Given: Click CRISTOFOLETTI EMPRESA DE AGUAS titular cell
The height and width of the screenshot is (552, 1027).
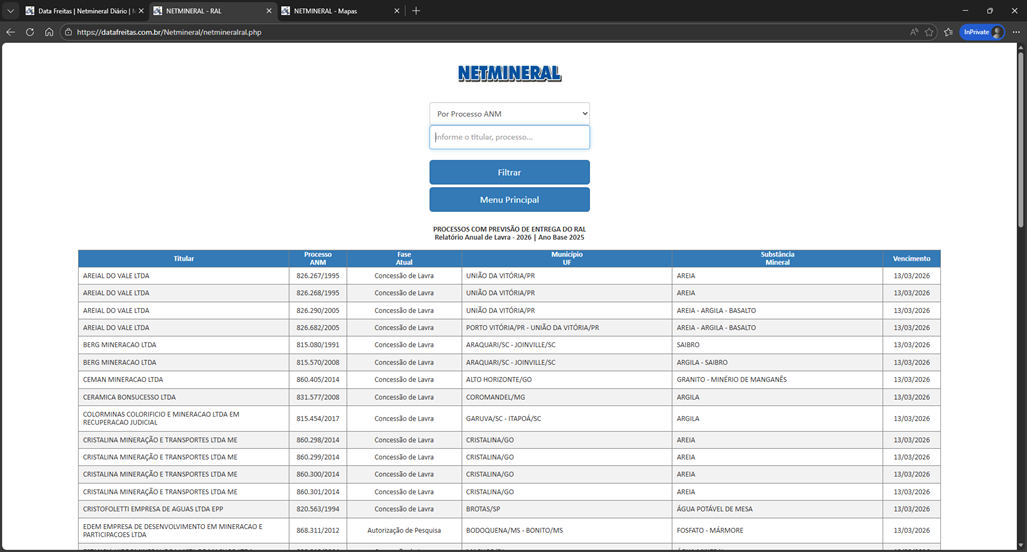Looking at the screenshot, I should pos(183,509).
